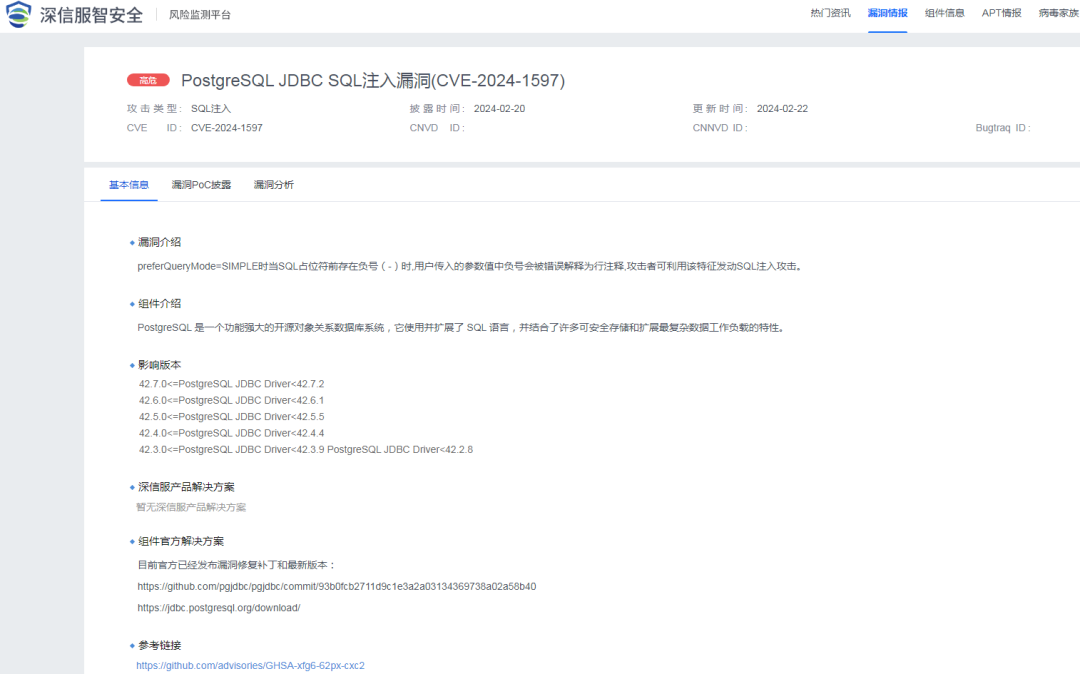1080x674 pixels.
Task: Click the 风险监测平台 header text
Action: pos(200,14)
